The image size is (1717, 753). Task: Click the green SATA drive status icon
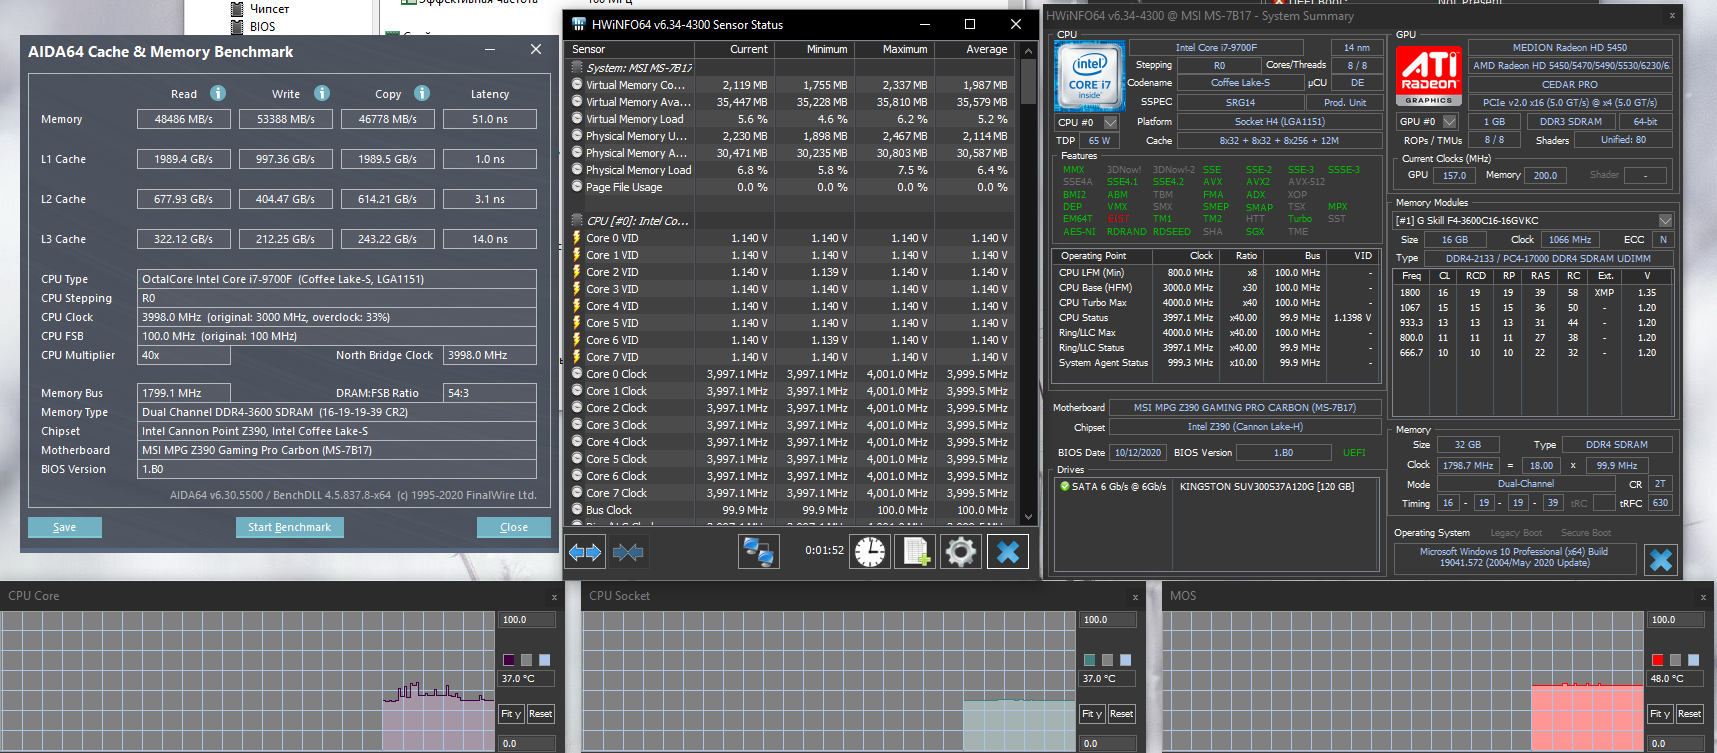pos(1065,487)
